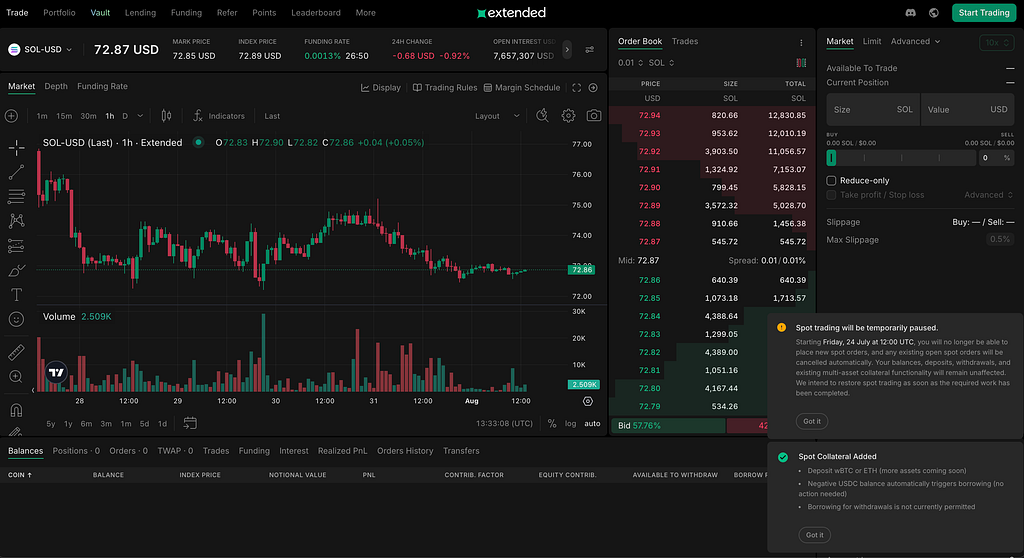Open the Discord link icon
Image resolution: width=1024 pixels, height=558 pixels.
click(x=910, y=12)
